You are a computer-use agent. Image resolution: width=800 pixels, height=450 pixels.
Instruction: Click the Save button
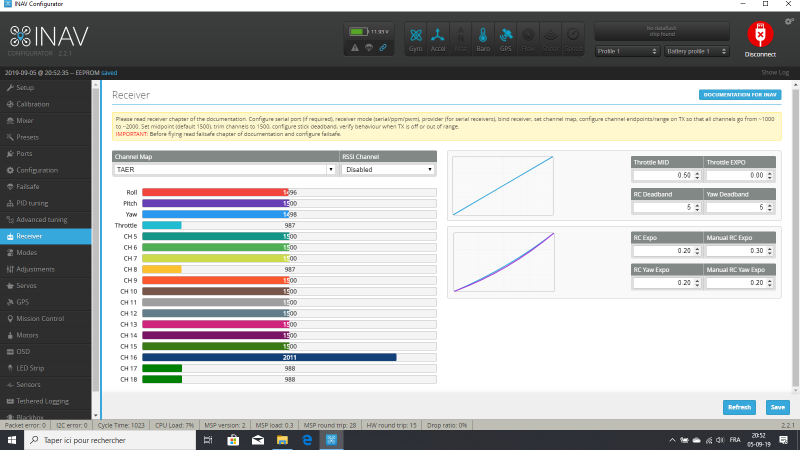click(776, 407)
